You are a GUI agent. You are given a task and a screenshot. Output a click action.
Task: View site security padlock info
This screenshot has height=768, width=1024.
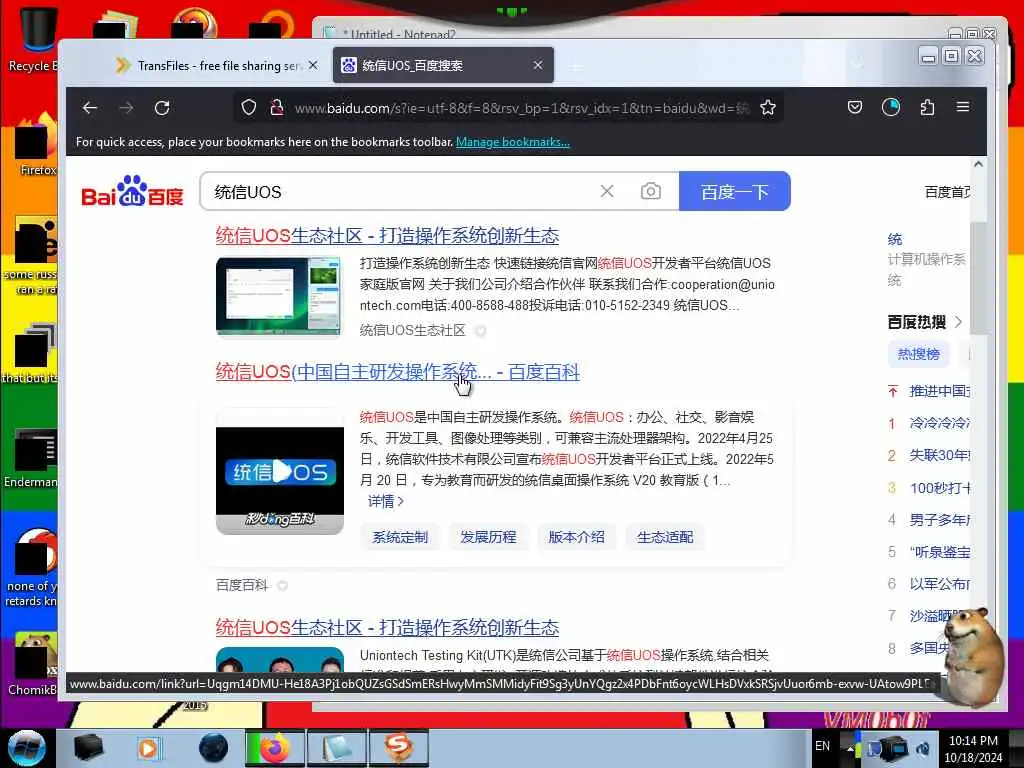pos(277,107)
